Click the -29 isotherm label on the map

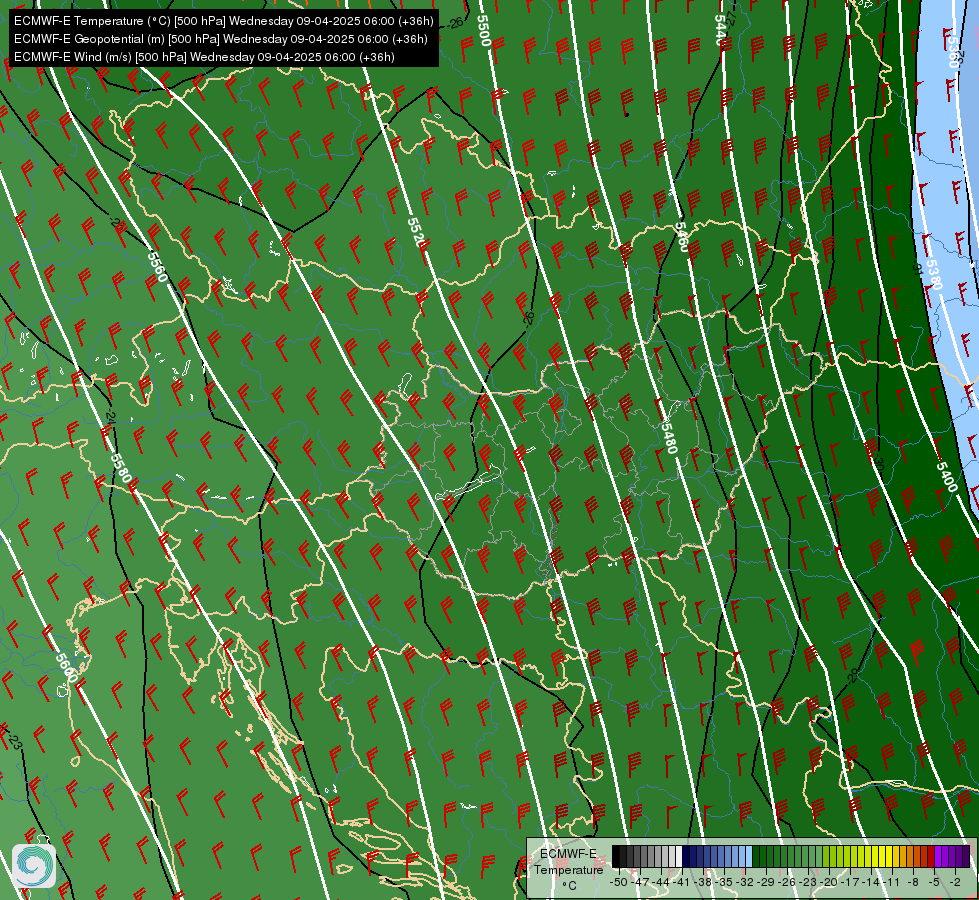coord(854,675)
